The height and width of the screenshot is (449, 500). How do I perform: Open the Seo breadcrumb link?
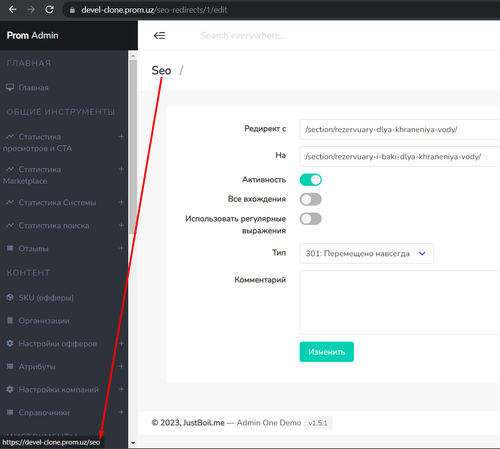click(161, 70)
